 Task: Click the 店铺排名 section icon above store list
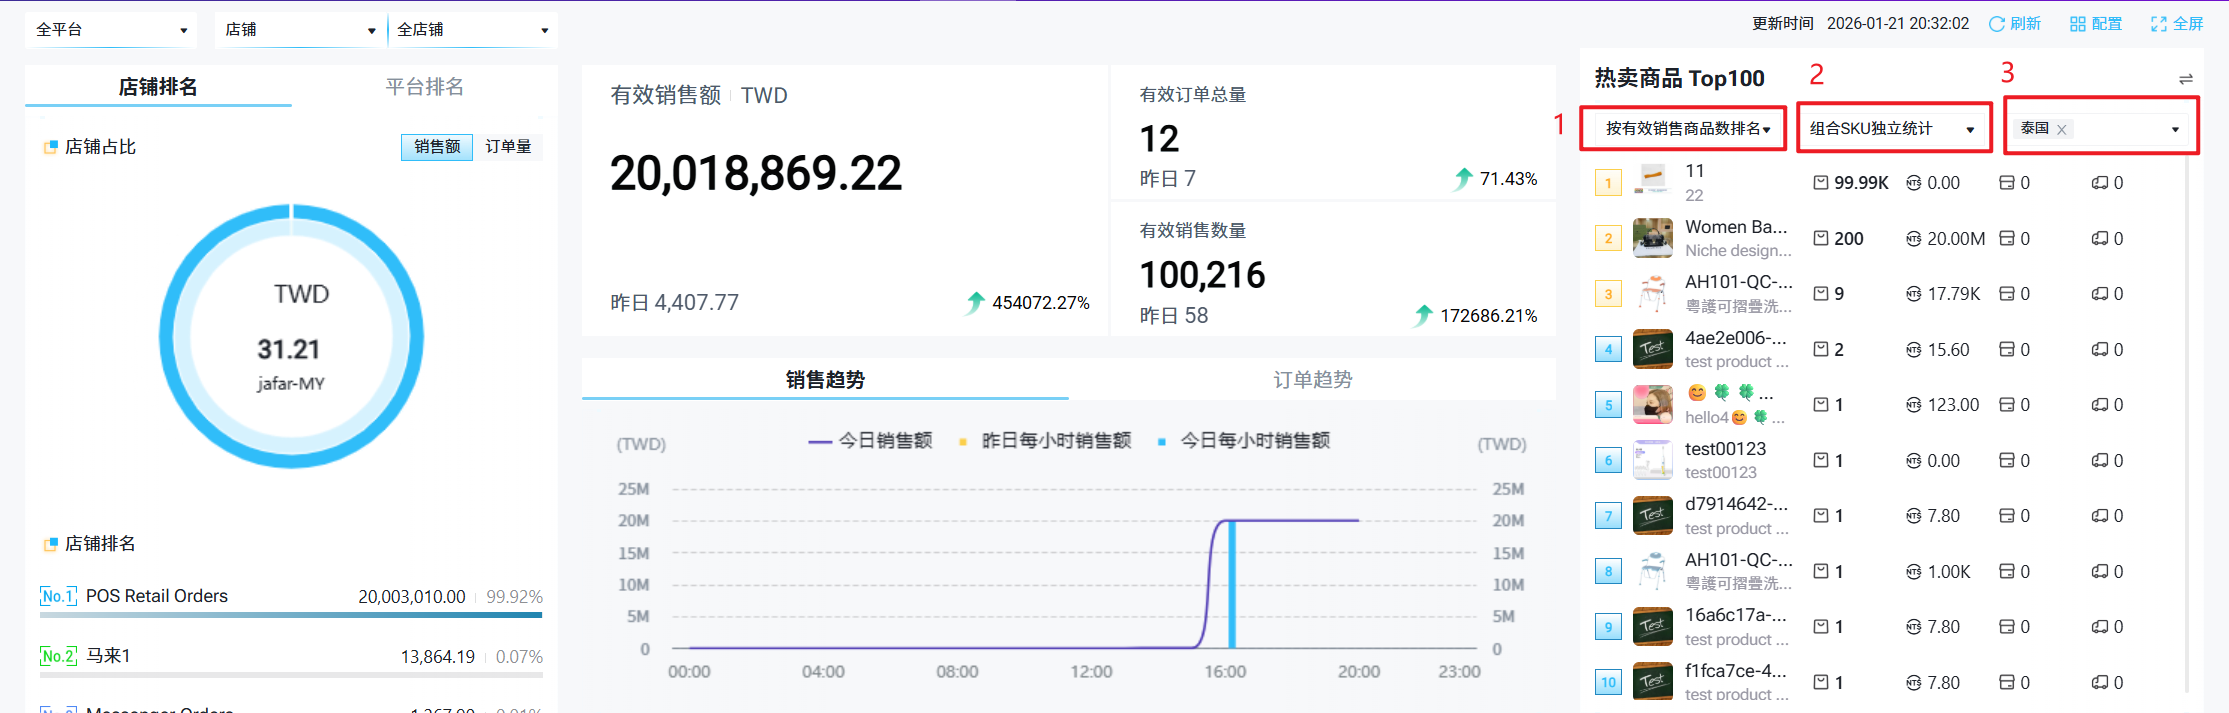point(50,544)
